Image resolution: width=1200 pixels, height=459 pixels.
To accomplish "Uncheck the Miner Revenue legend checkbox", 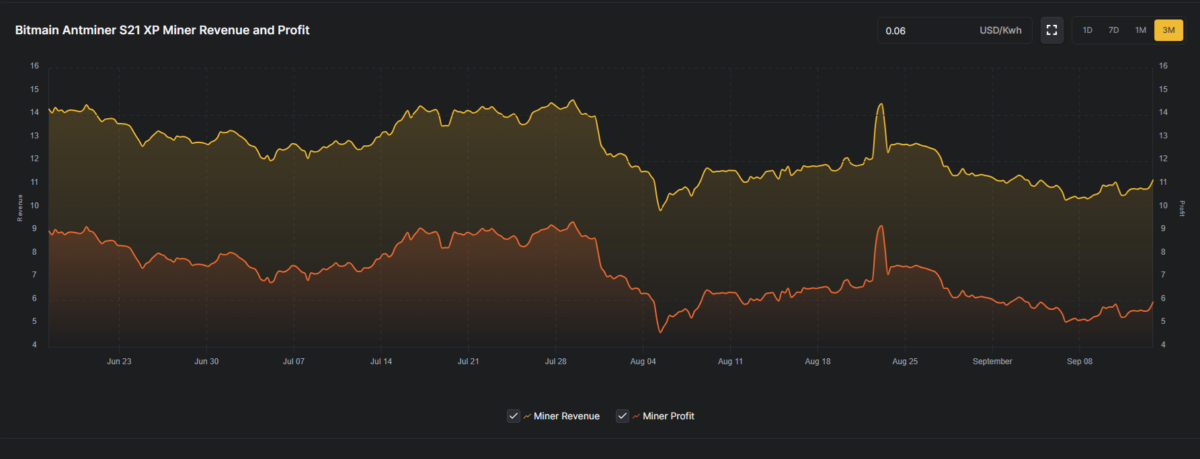I will click(513, 415).
